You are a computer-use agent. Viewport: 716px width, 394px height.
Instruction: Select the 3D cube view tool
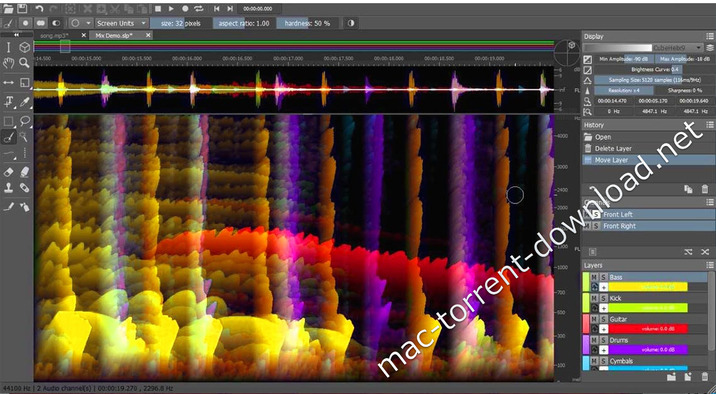point(24,47)
